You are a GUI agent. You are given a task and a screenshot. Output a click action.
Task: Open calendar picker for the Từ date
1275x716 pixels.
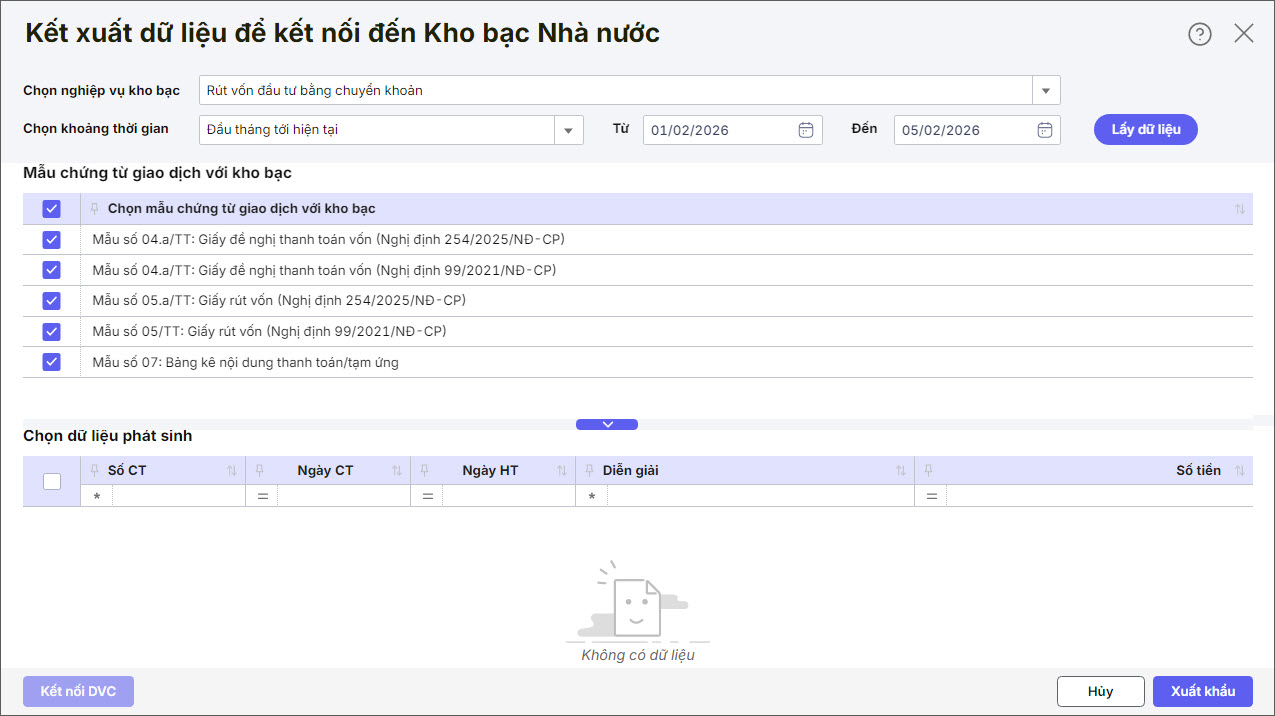806,130
